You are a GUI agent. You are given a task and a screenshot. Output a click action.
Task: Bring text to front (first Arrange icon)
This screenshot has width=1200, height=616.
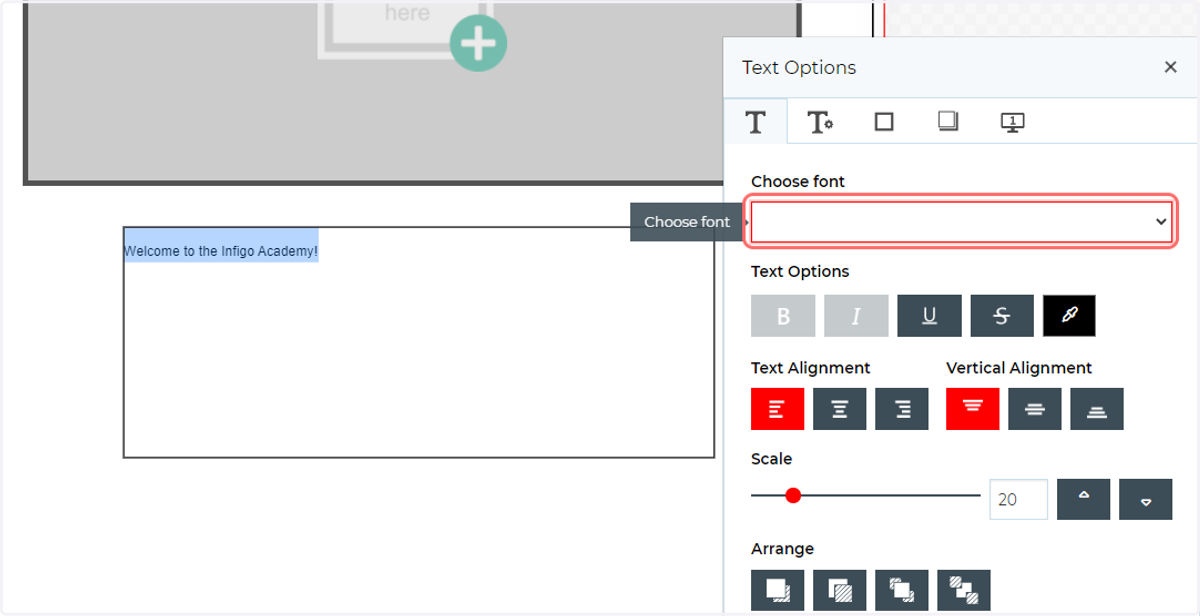pos(777,590)
